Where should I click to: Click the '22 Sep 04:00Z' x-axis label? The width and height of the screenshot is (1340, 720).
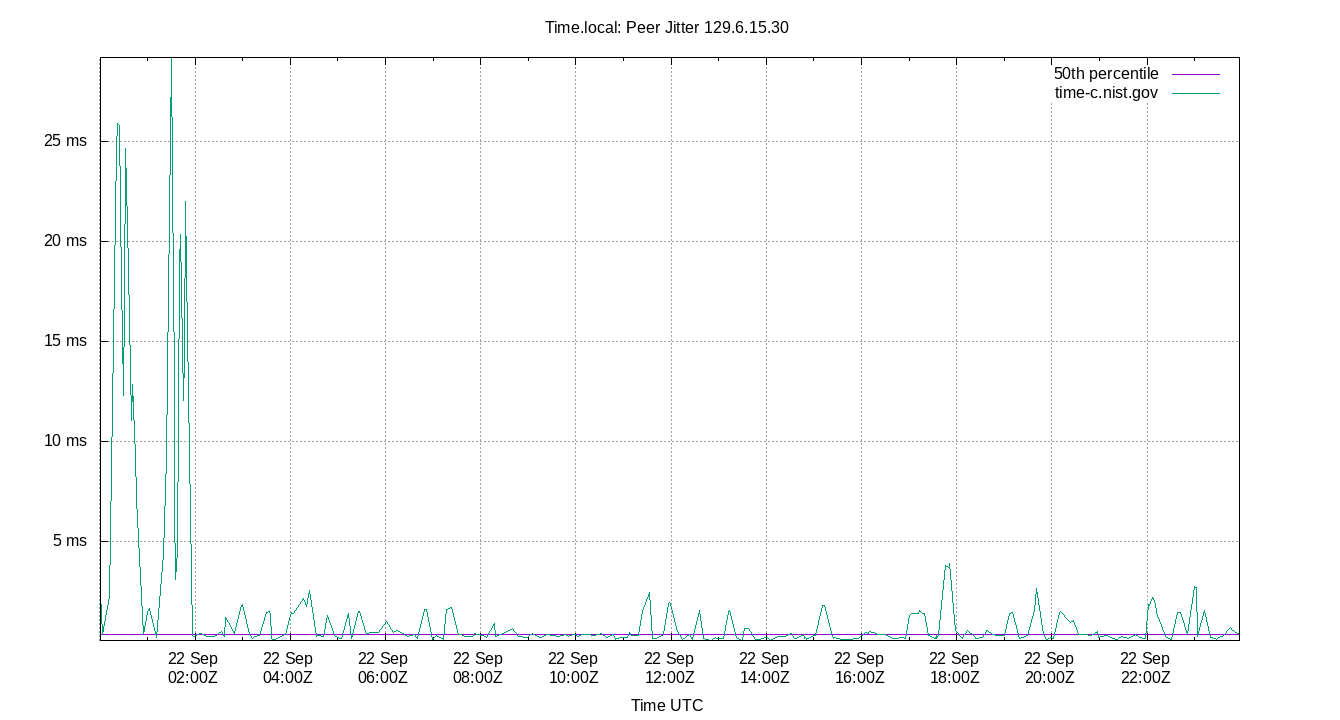tap(288, 668)
